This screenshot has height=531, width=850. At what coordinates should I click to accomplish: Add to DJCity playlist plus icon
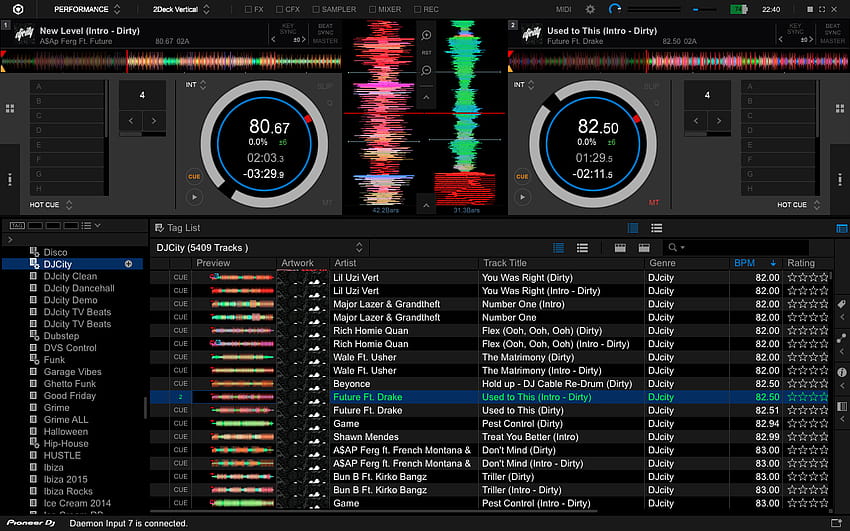tap(128, 264)
